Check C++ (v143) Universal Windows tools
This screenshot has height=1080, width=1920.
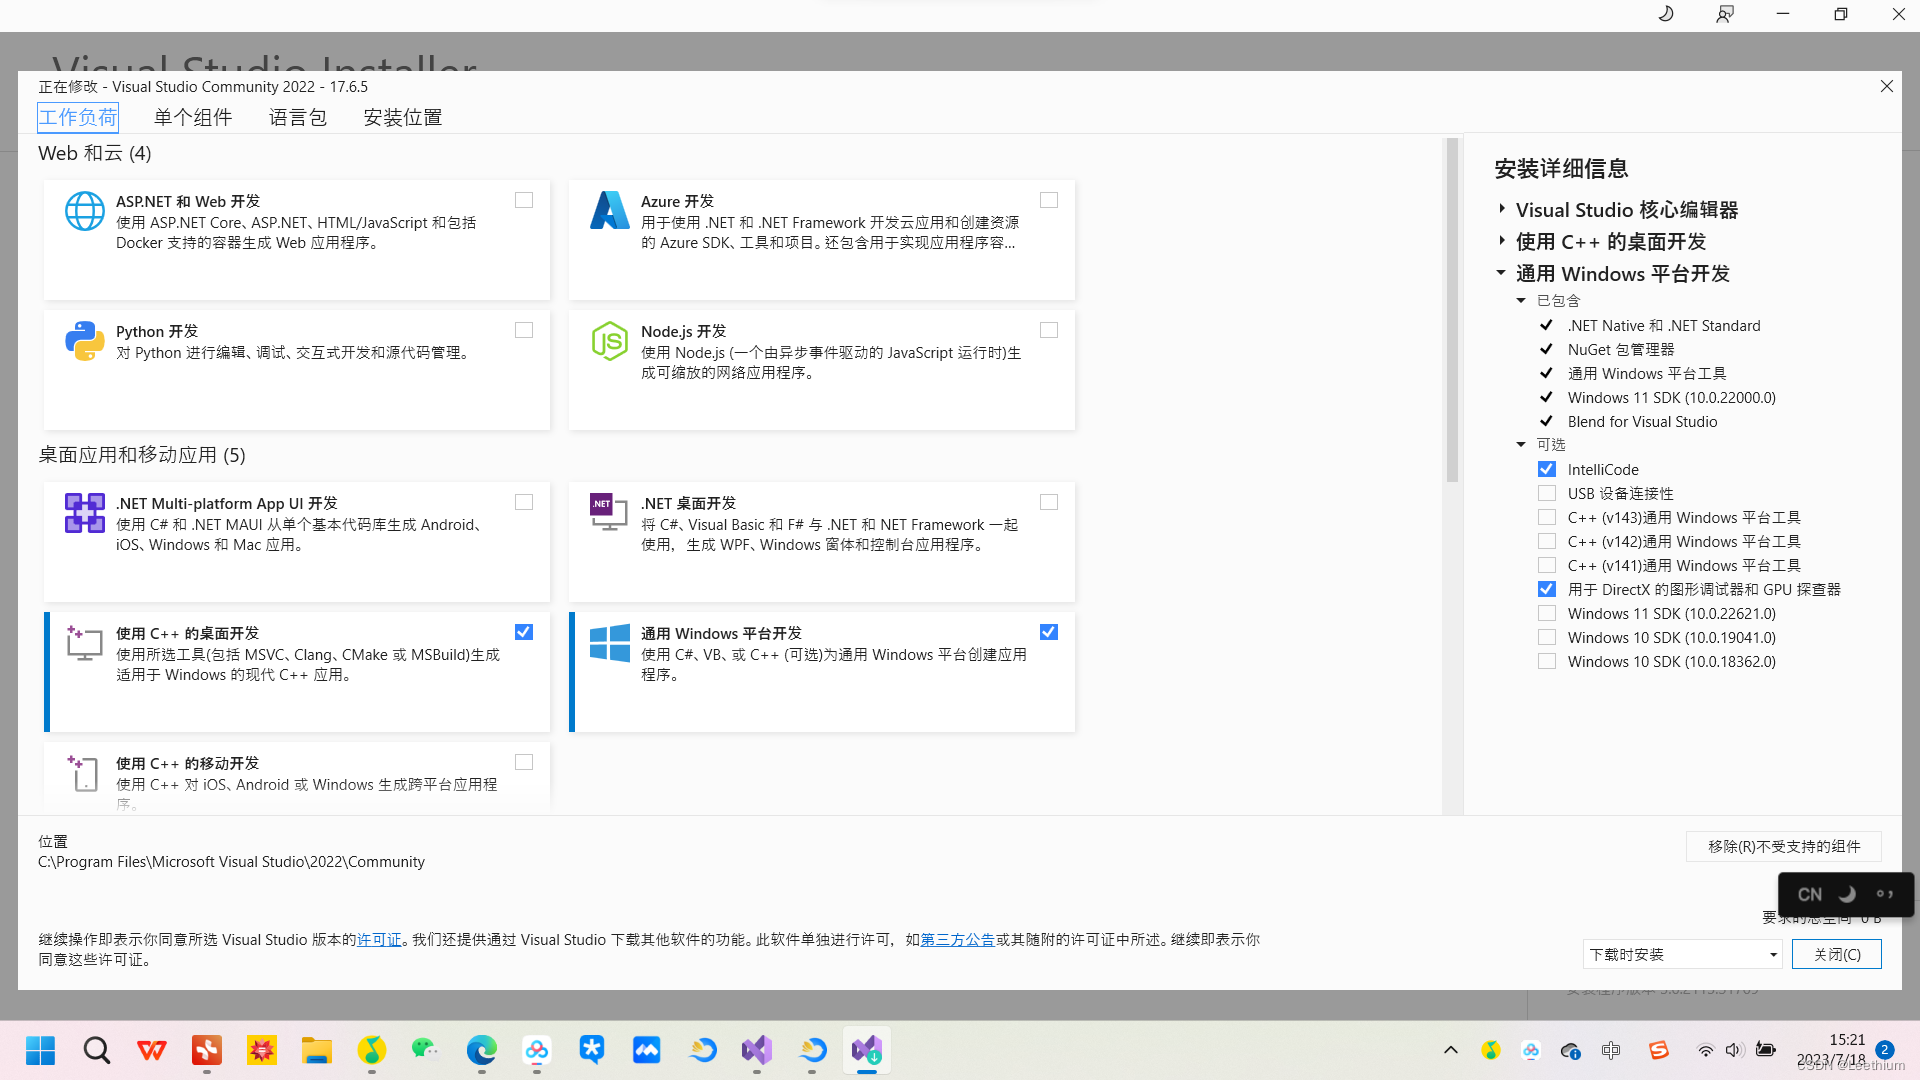point(1547,517)
